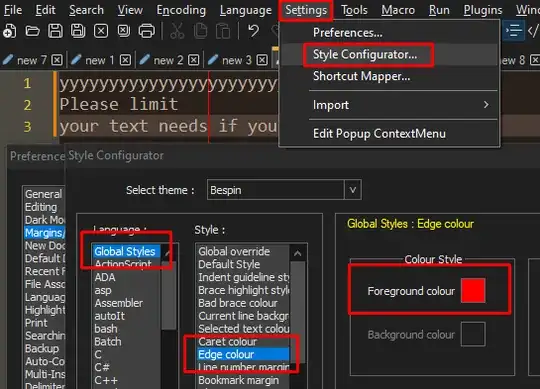This screenshot has width=540, height=389.
Task: Click the red Foreground colour swatch
Action: [x=473, y=291]
